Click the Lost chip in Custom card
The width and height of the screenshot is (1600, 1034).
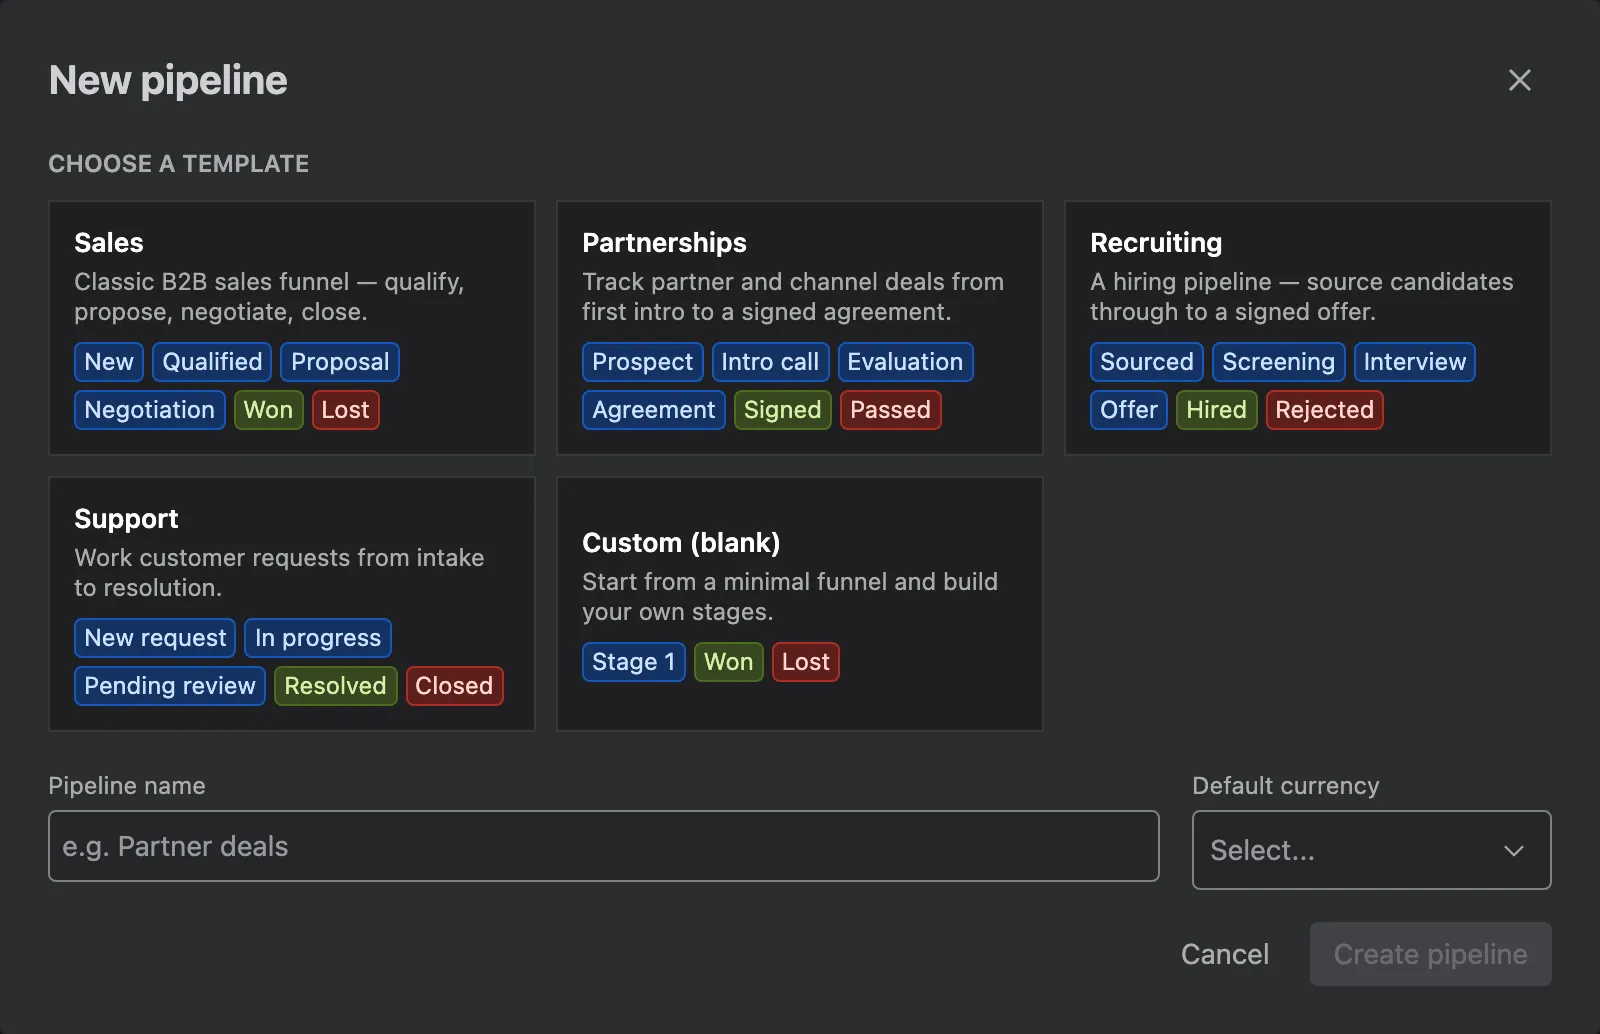coord(805,662)
